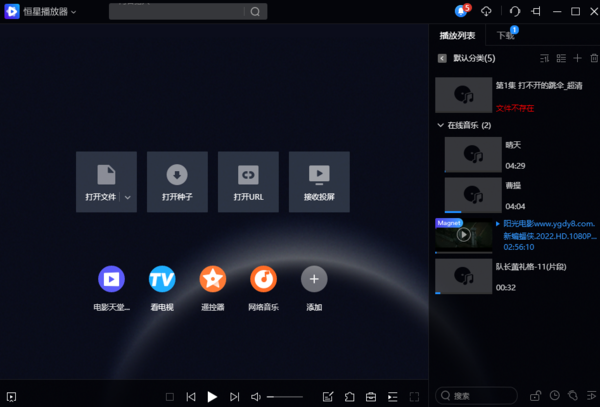Collapse the 在线音乐 (2) group
This screenshot has height=407, width=600.
click(x=441, y=126)
